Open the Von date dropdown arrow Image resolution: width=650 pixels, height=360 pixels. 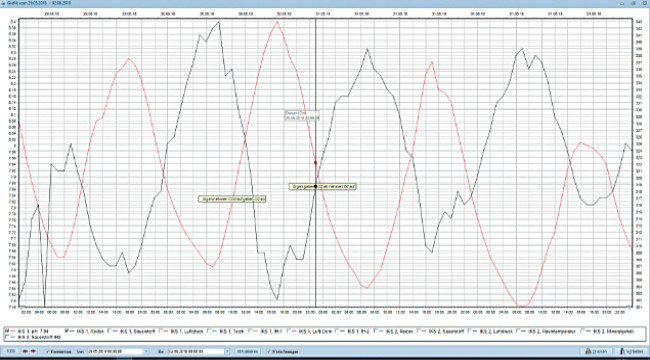click(x=146, y=351)
